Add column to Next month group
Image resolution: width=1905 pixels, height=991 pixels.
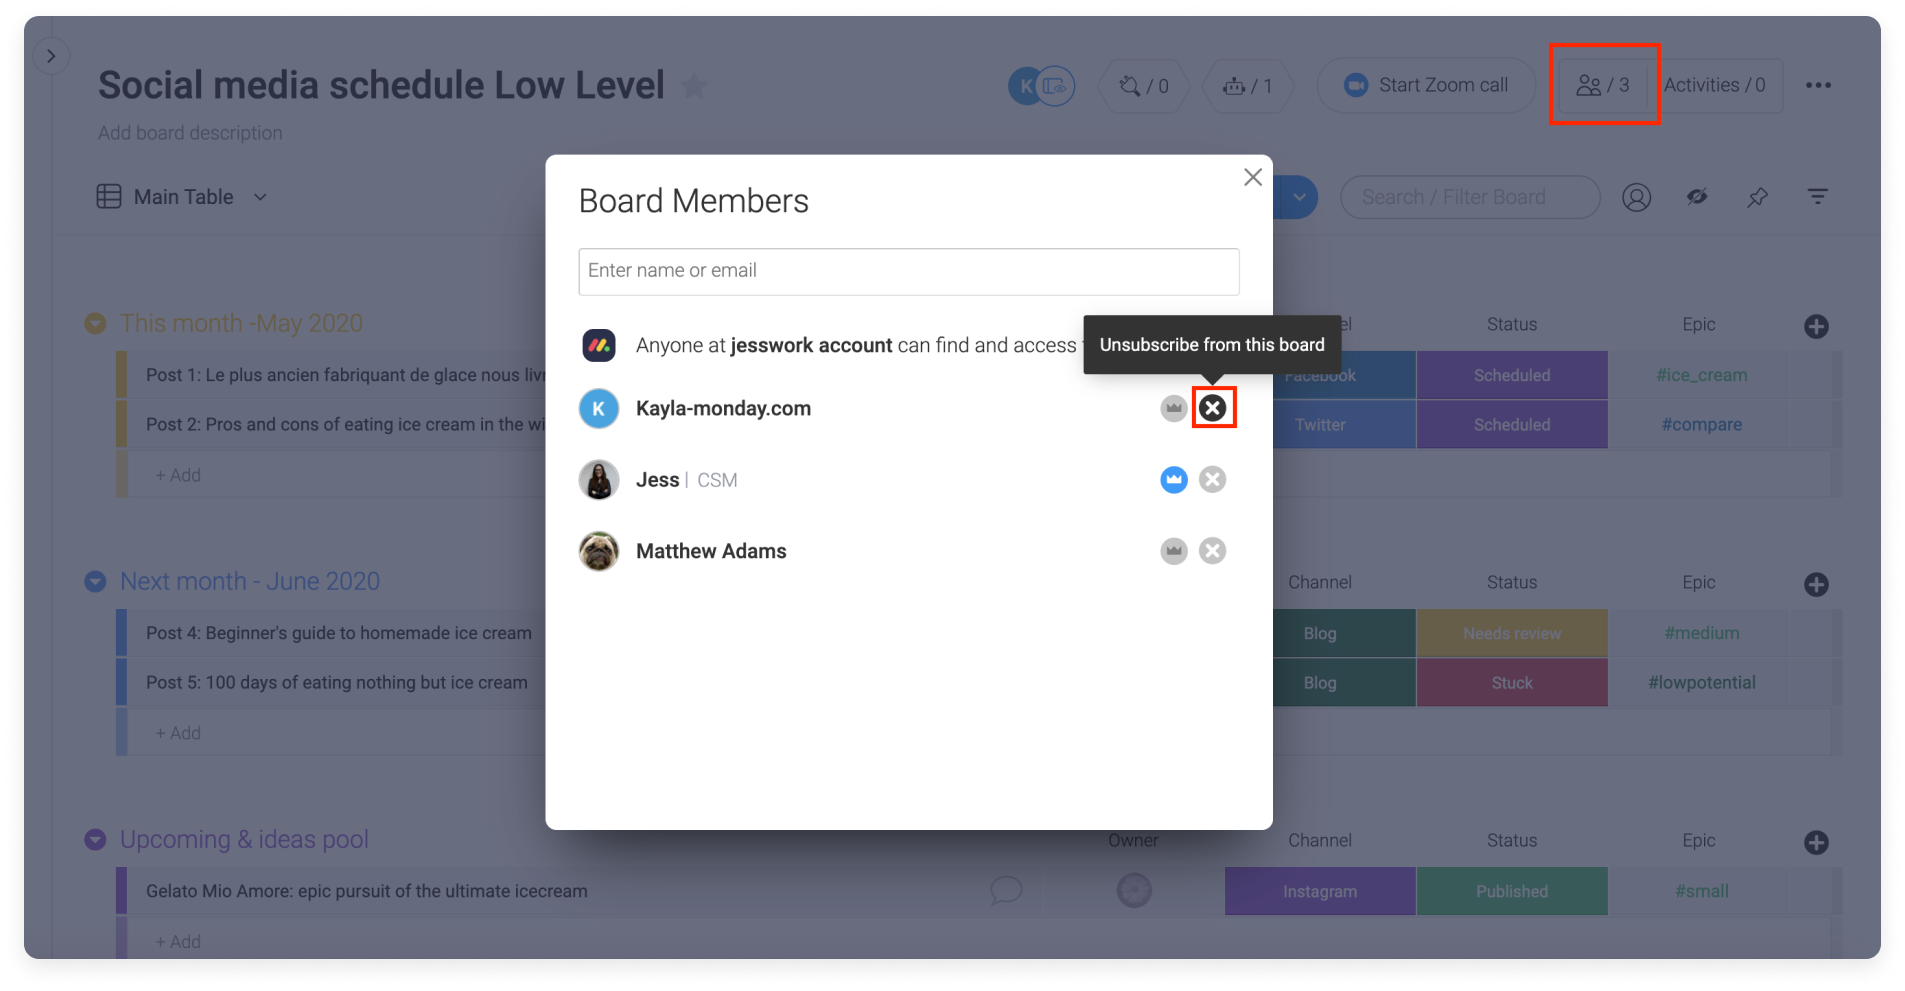coord(1816,584)
